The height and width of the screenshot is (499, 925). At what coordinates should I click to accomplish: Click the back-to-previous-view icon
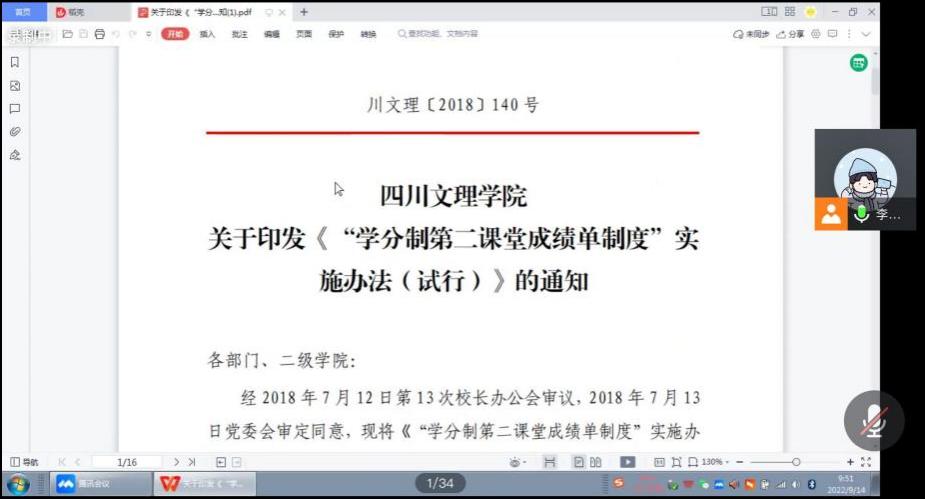point(221,462)
